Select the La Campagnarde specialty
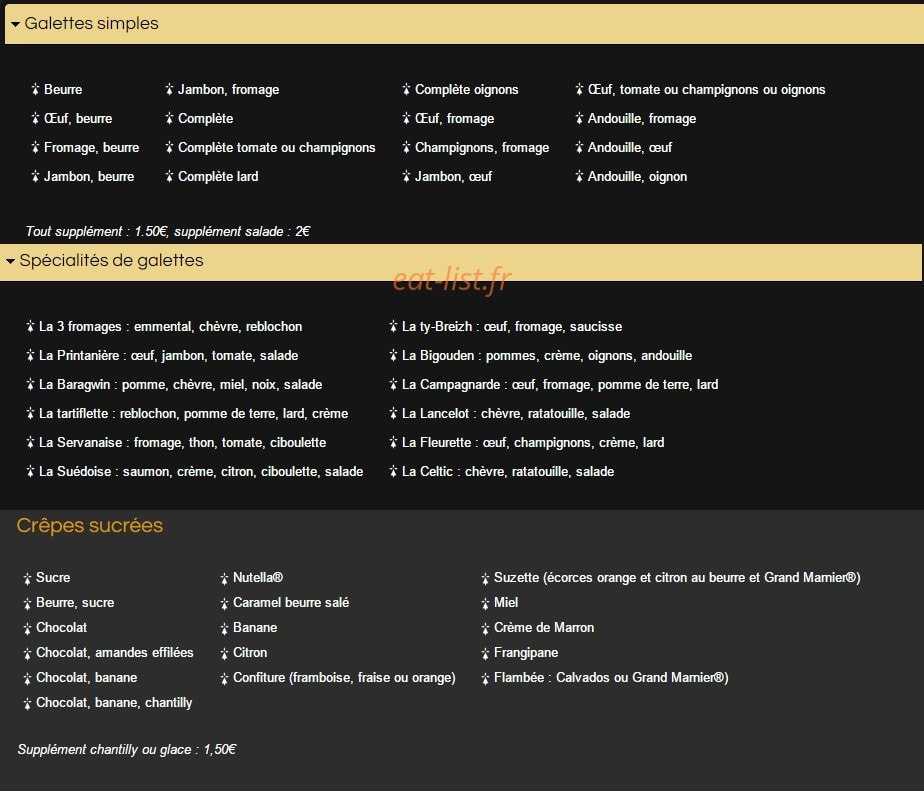 [x=560, y=384]
